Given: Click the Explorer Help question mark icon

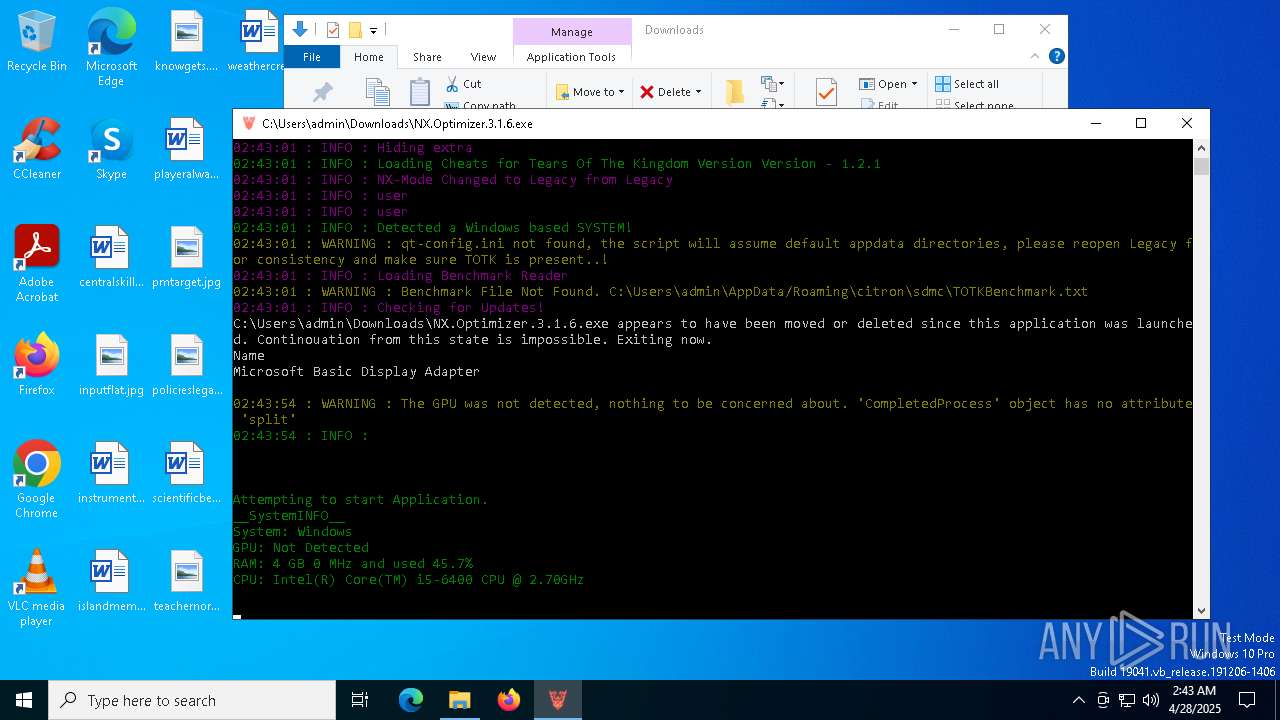Looking at the screenshot, I should (1056, 57).
